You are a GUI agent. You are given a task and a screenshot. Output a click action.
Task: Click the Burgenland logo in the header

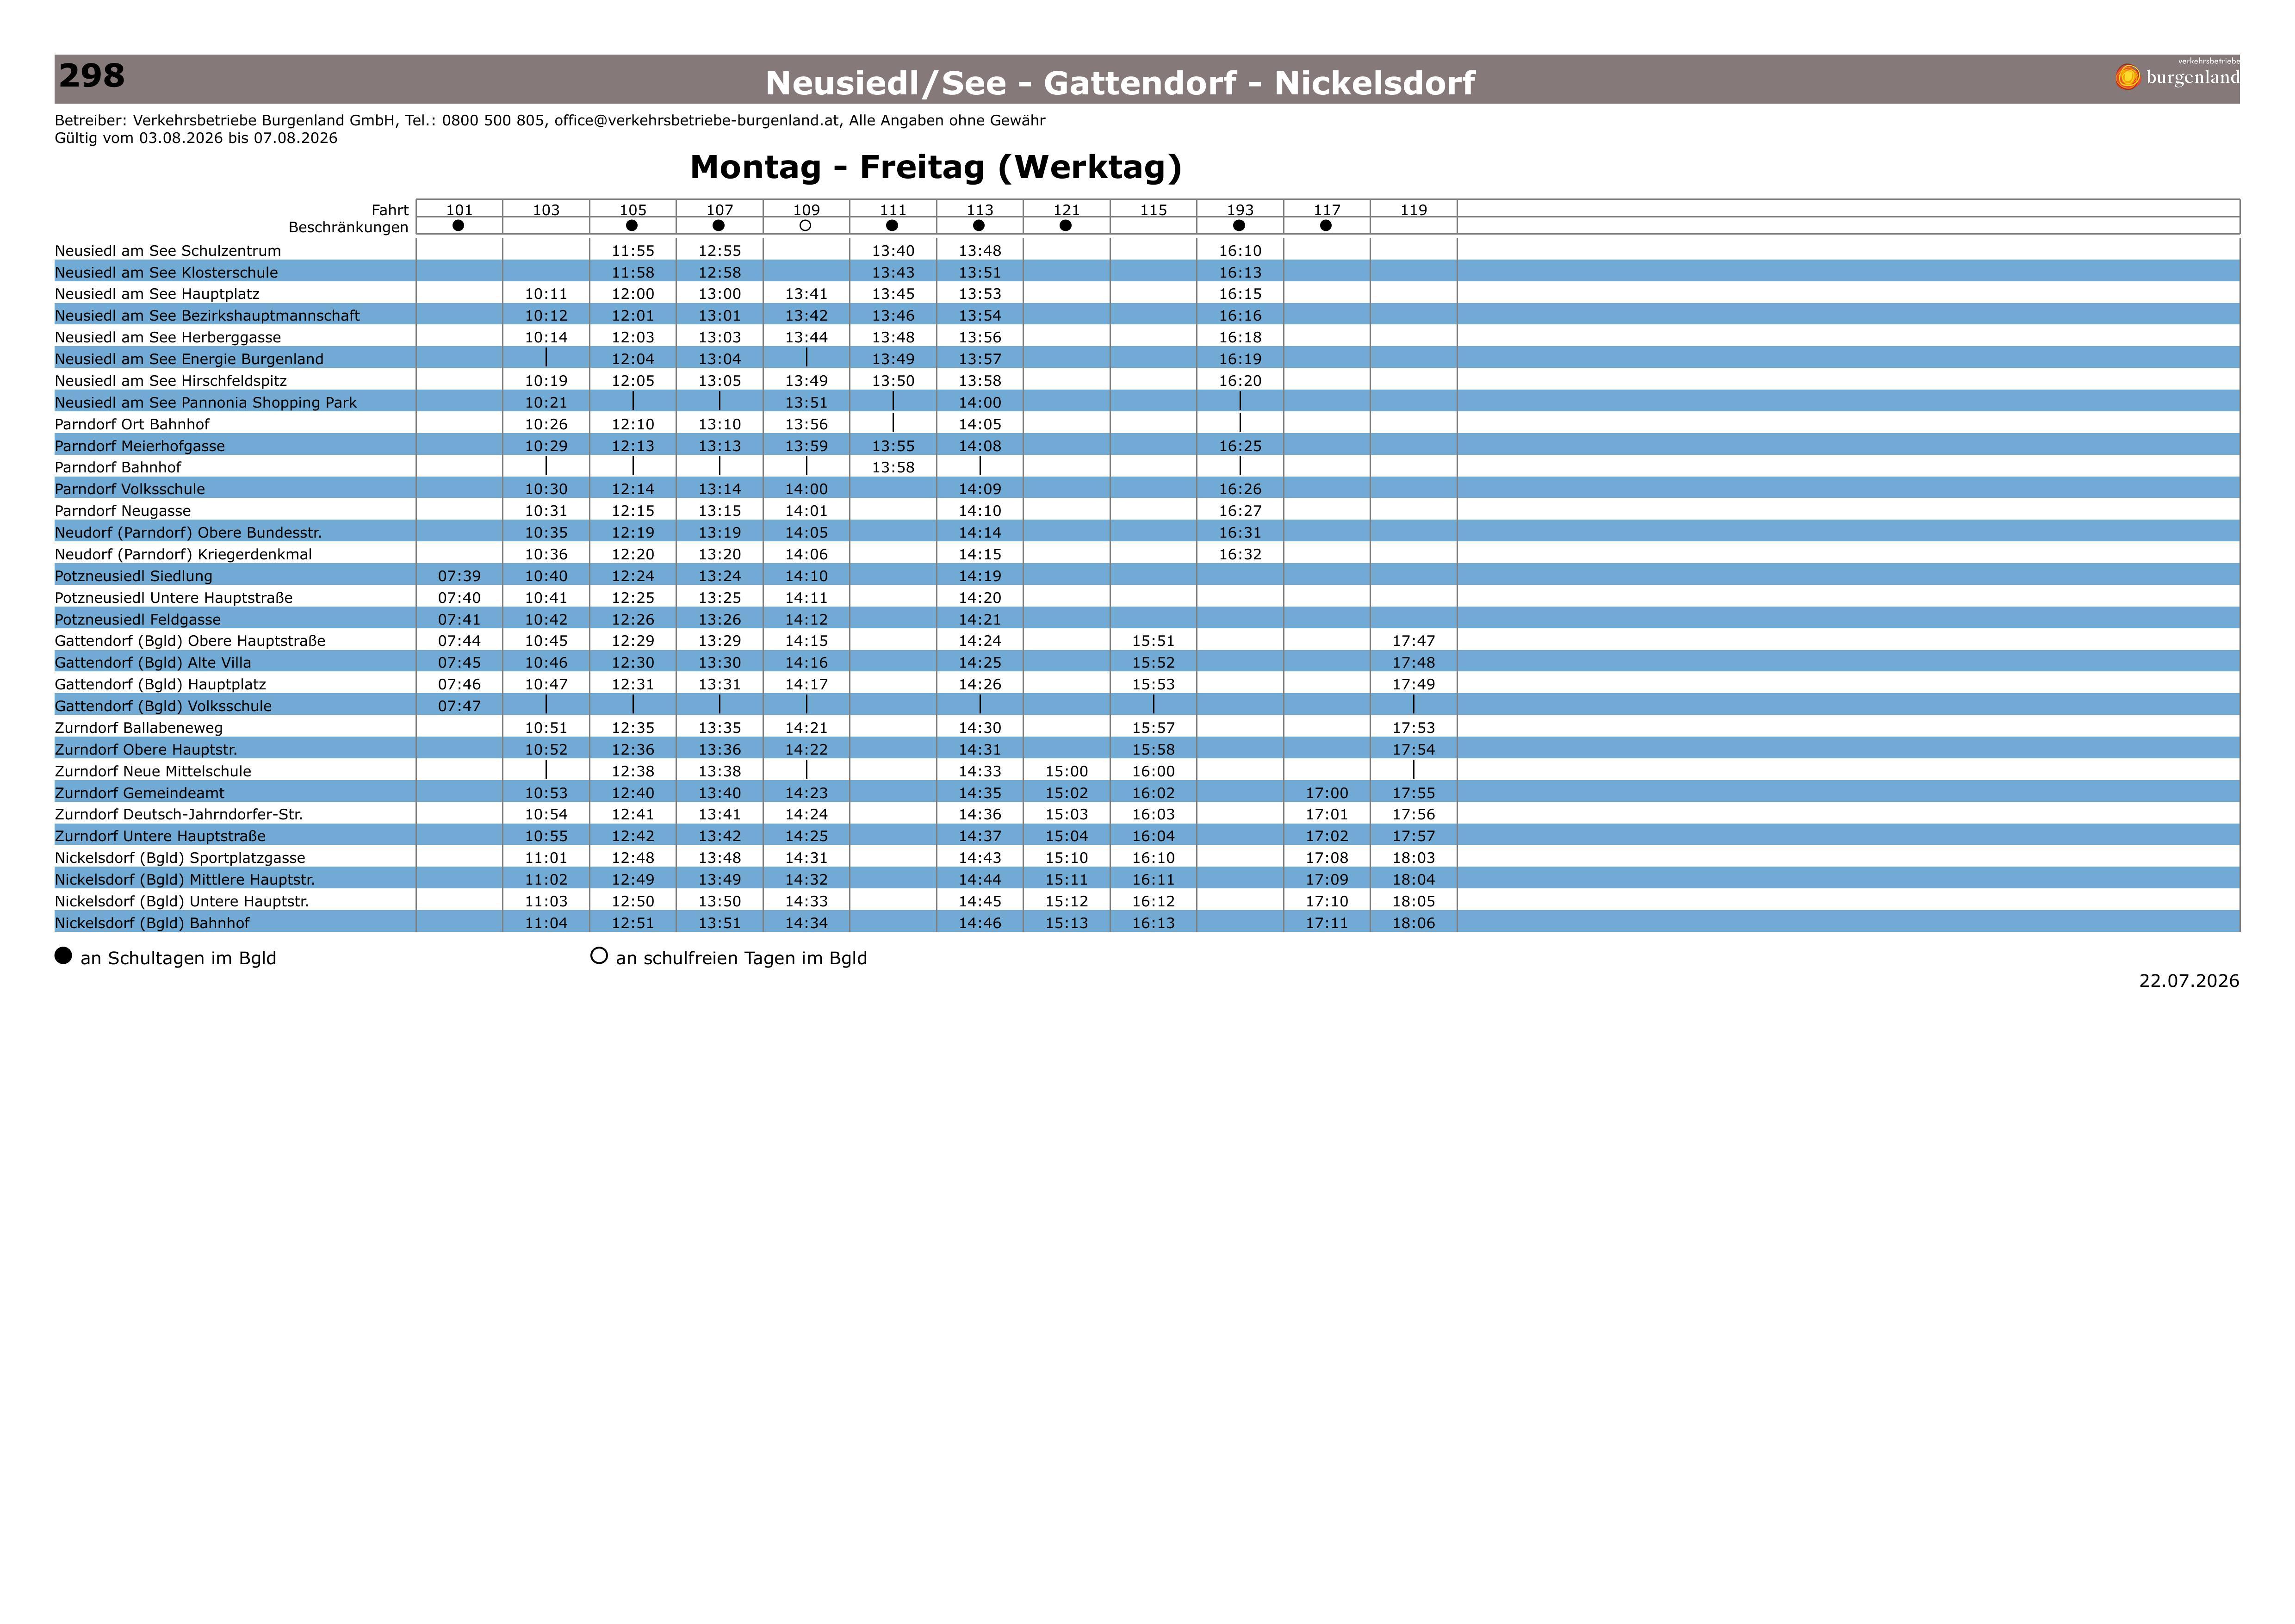click(2177, 75)
